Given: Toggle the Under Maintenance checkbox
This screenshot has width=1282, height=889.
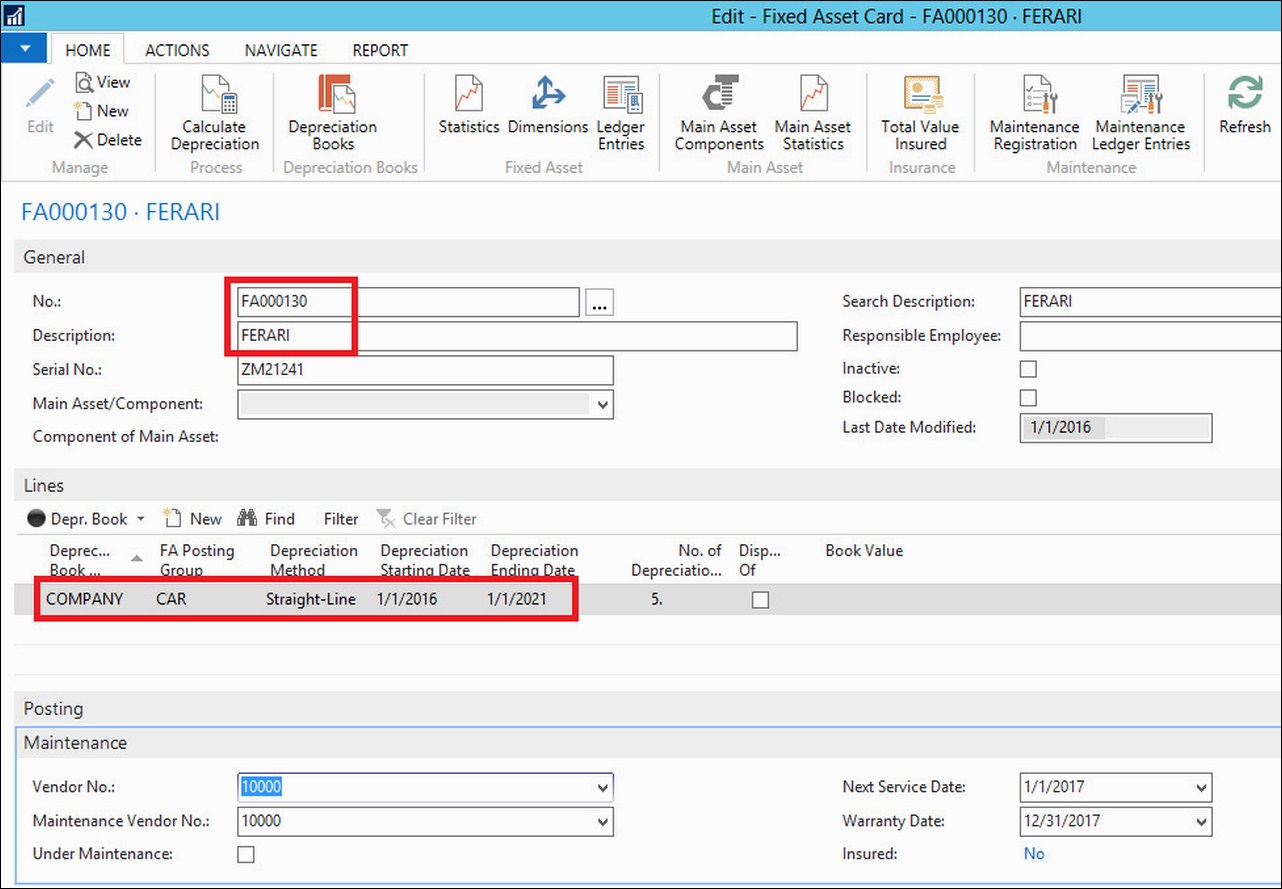Looking at the screenshot, I should tap(246, 854).
